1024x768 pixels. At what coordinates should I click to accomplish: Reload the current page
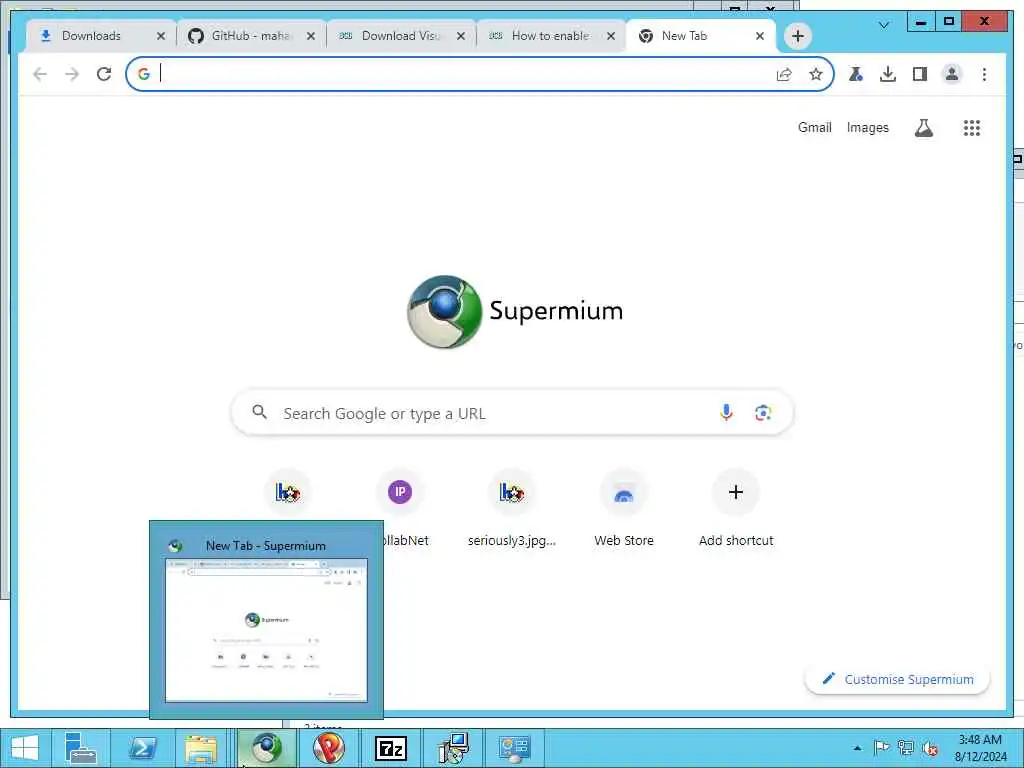pyautogui.click(x=104, y=74)
